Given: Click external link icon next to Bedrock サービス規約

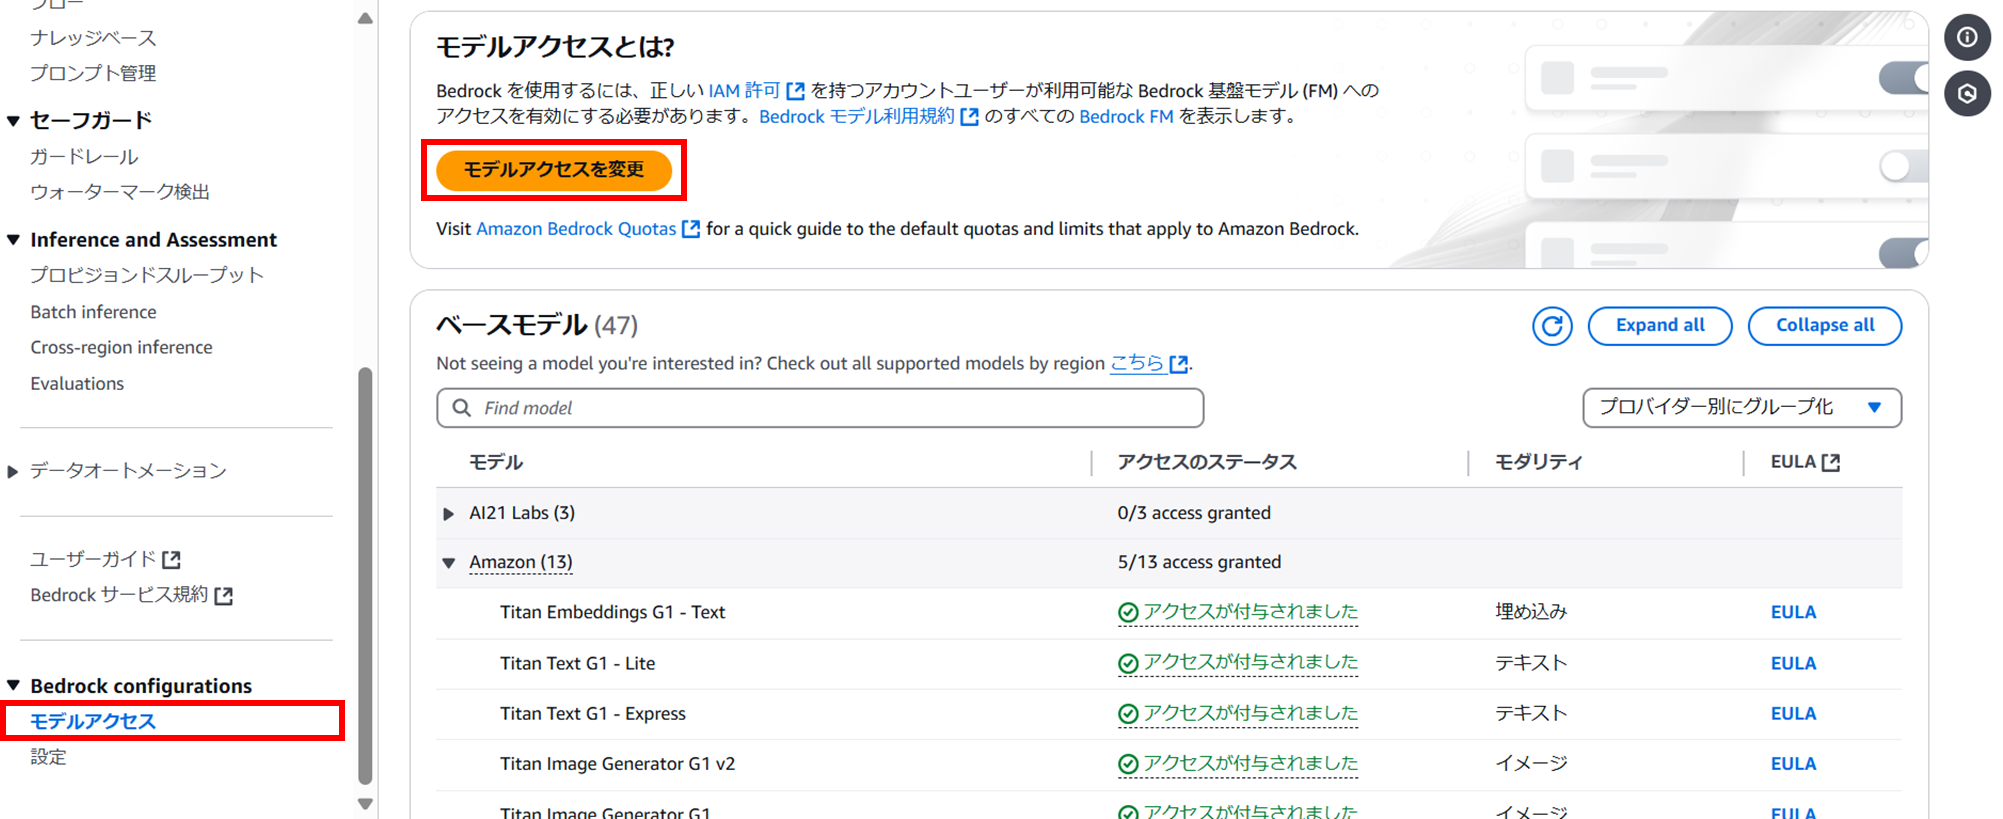Looking at the screenshot, I should (x=224, y=596).
